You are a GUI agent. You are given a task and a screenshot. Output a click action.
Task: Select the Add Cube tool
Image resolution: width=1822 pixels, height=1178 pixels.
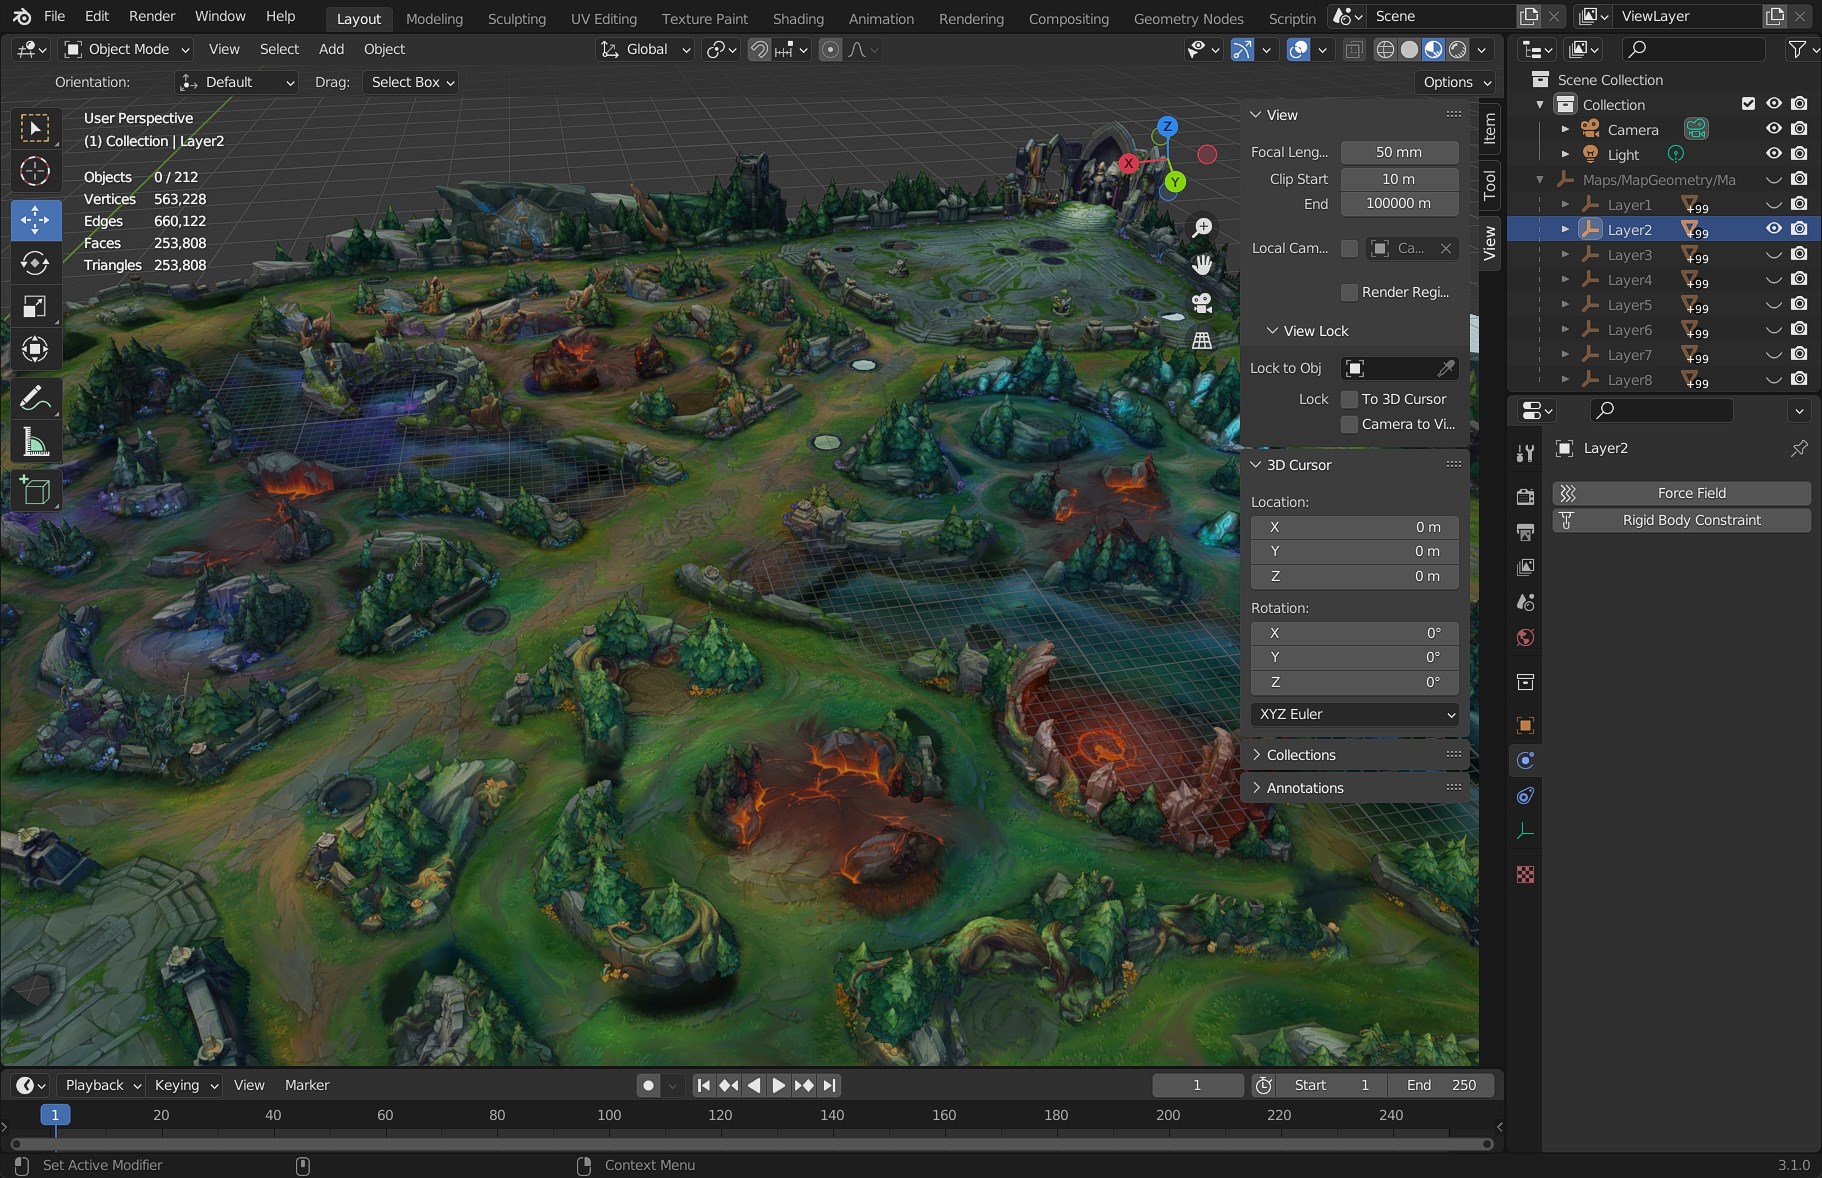tap(35, 490)
